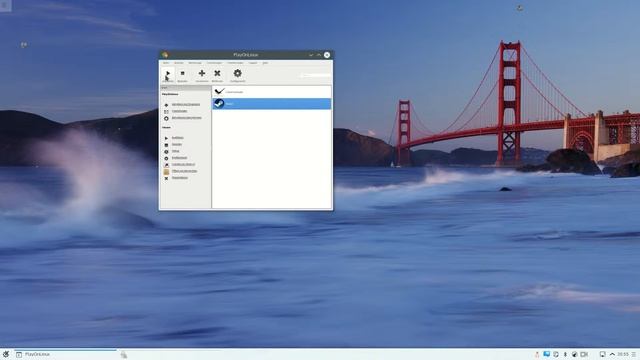Screen dimensions: 640x360
Task: Stop the program using toolbar square icon
Action: click(x=182, y=75)
